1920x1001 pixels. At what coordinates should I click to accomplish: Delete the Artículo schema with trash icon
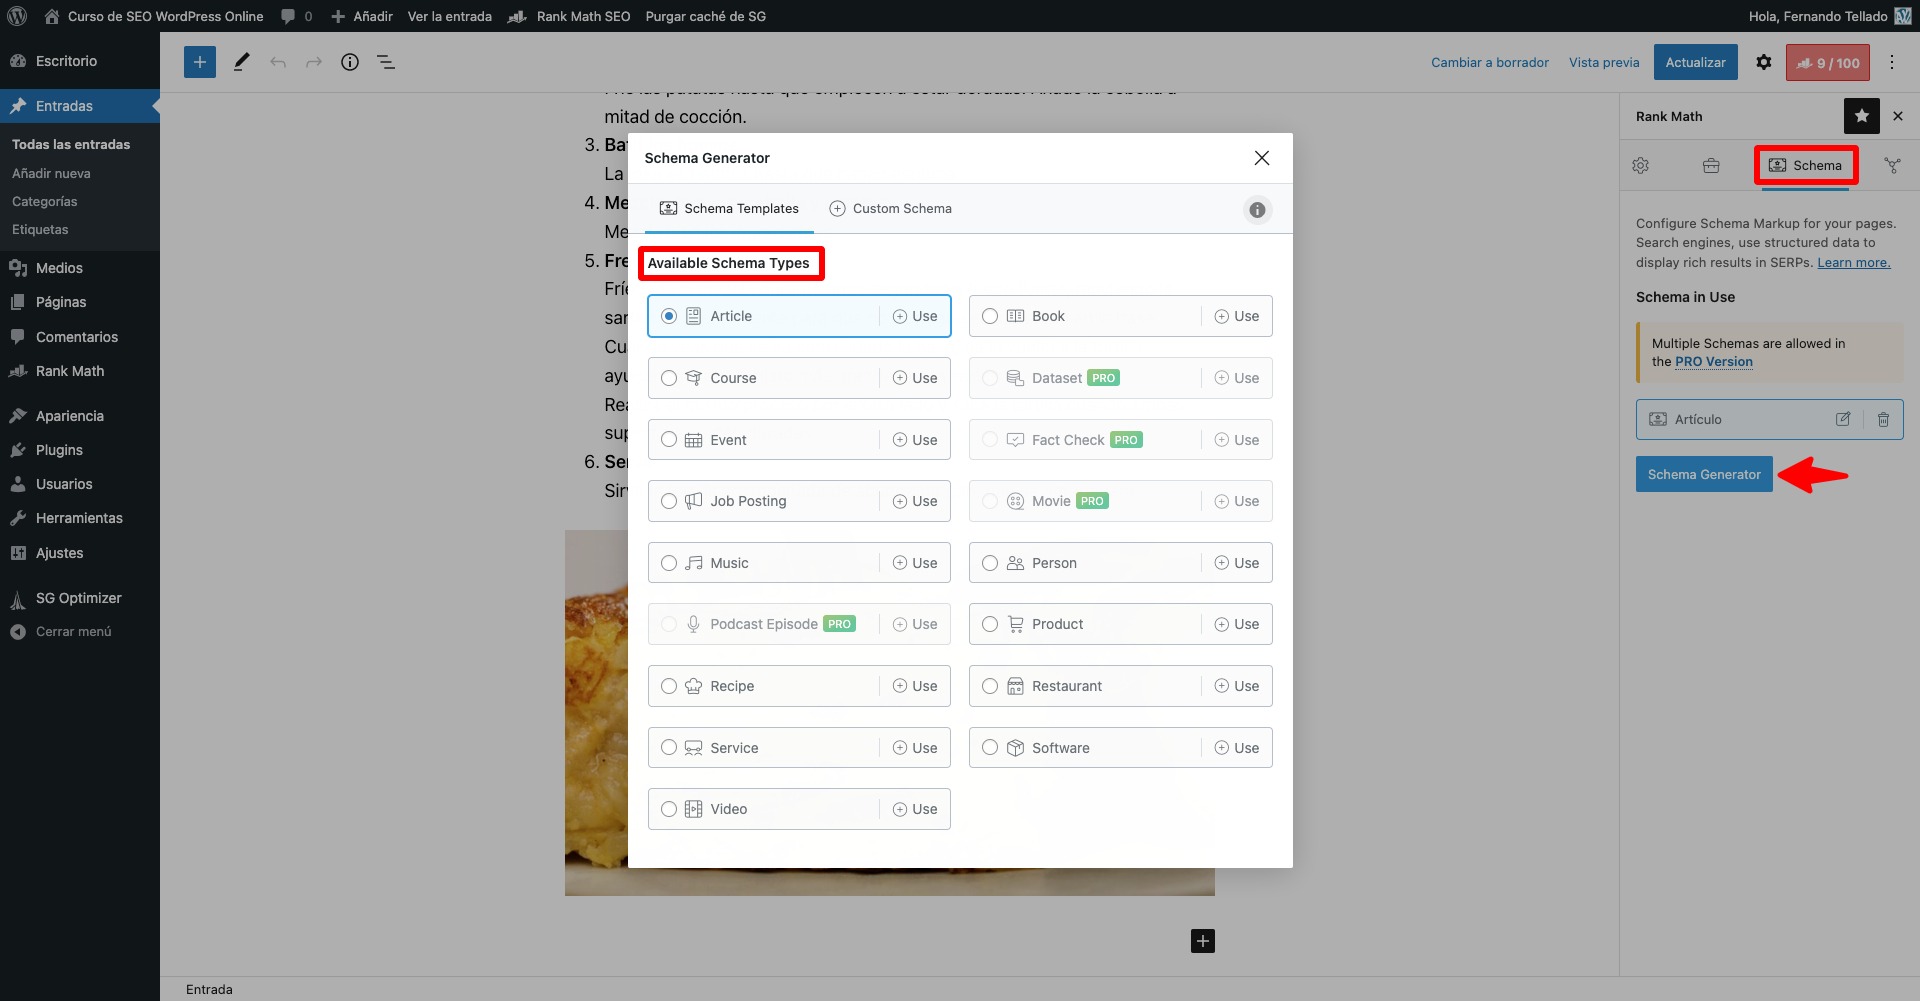[1884, 419]
